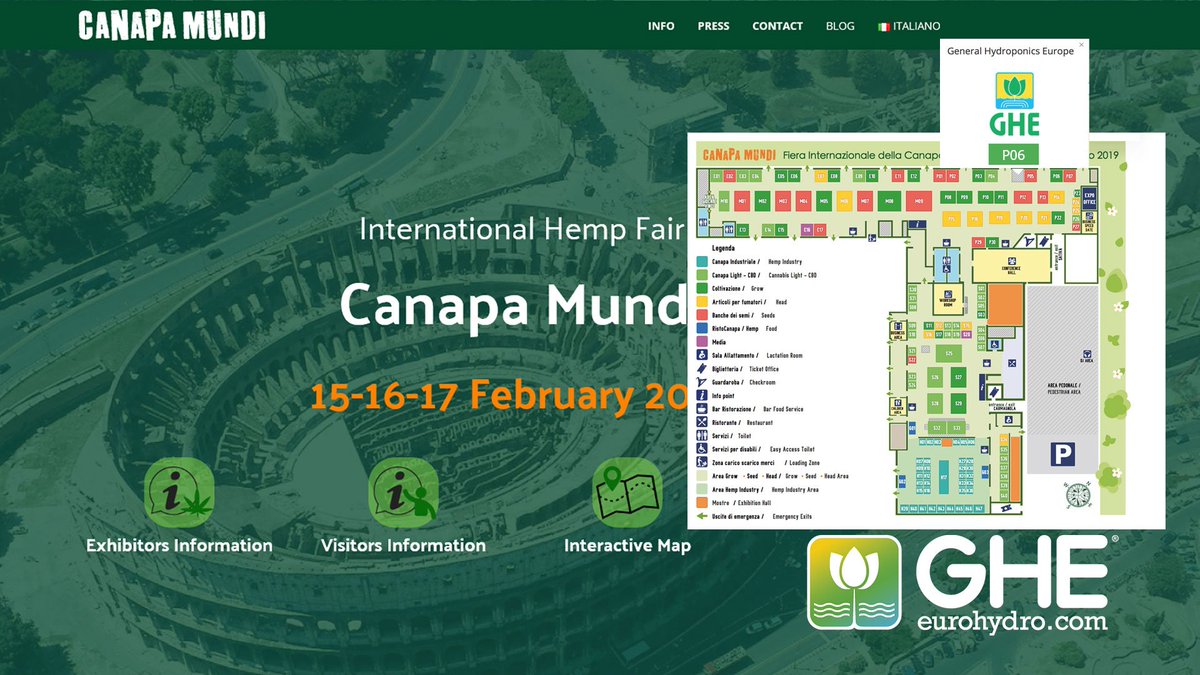1200x675 pixels.
Task: Click the Italian flag icon
Action: click(x=884, y=26)
